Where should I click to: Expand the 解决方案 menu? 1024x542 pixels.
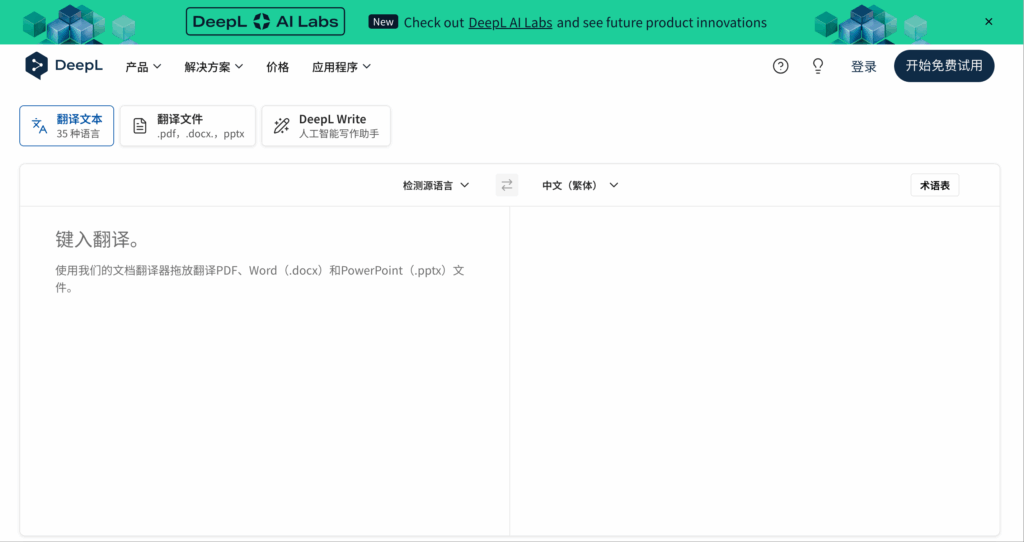pyautogui.click(x=214, y=67)
